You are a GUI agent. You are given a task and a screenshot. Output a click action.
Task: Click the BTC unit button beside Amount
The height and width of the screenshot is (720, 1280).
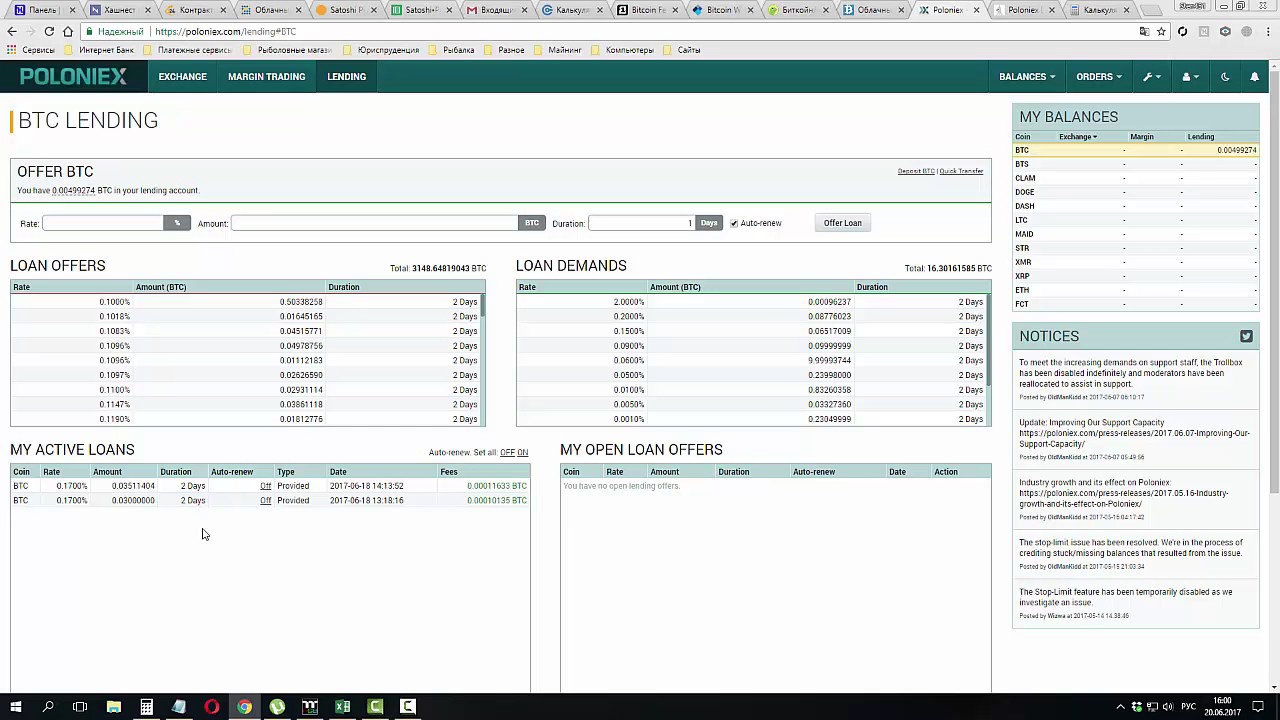[x=532, y=223]
